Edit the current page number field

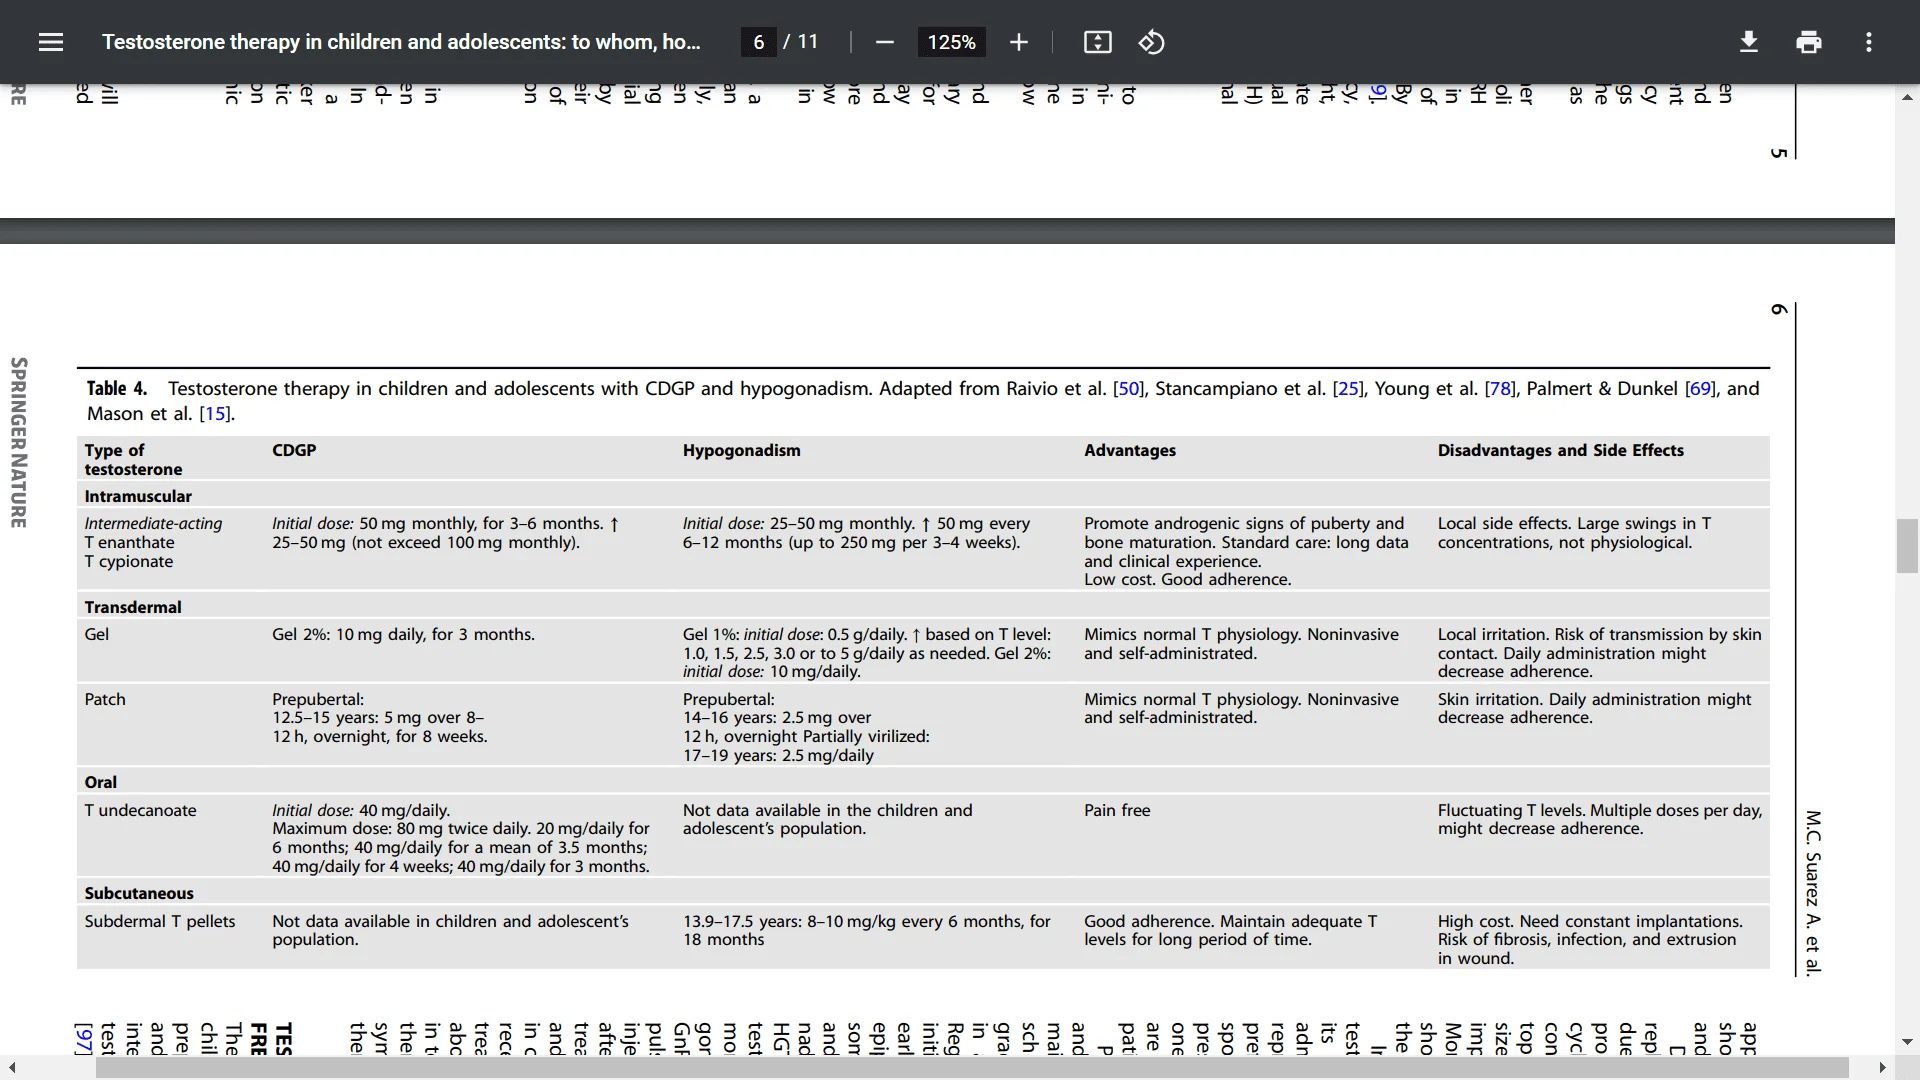click(759, 42)
